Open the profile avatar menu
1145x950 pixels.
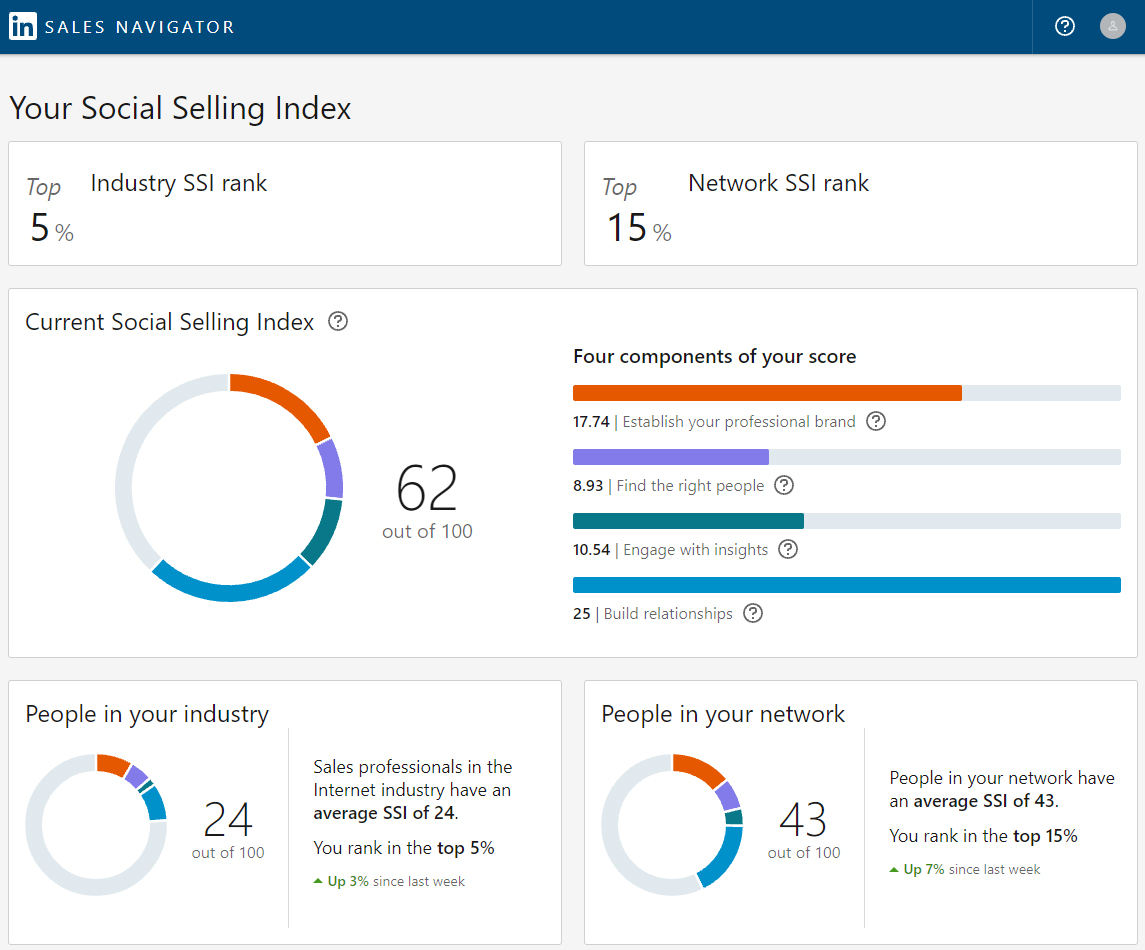pyautogui.click(x=1112, y=26)
